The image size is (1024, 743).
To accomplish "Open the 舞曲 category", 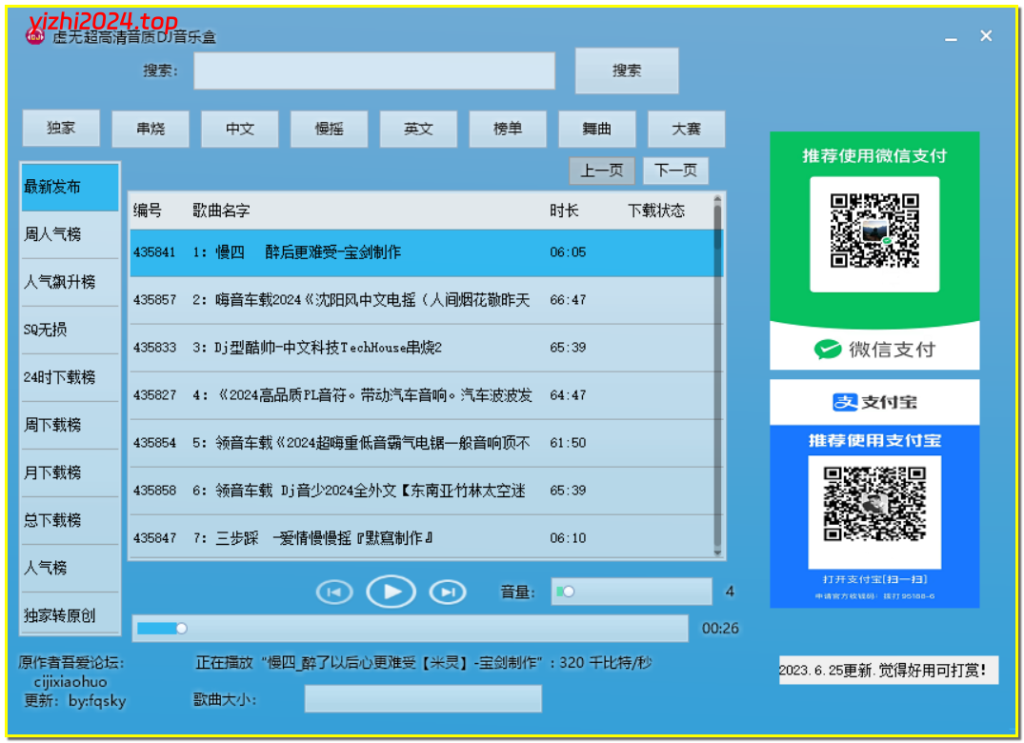I will tap(597, 129).
